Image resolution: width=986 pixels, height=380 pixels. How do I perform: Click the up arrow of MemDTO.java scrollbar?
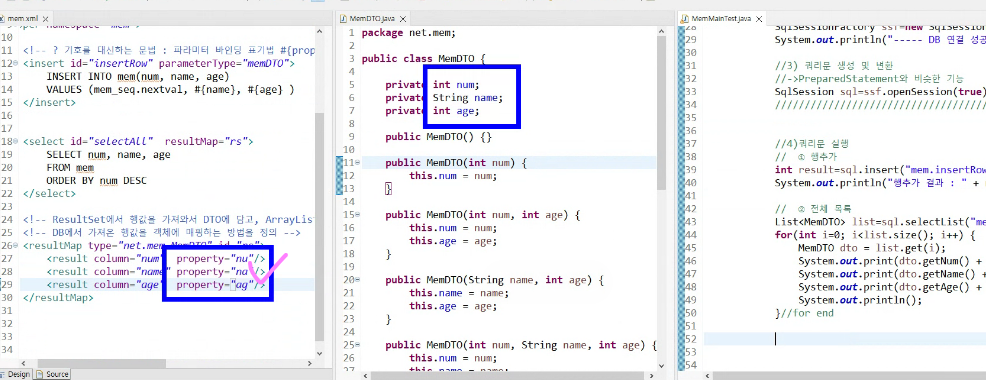(x=661, y=31)
